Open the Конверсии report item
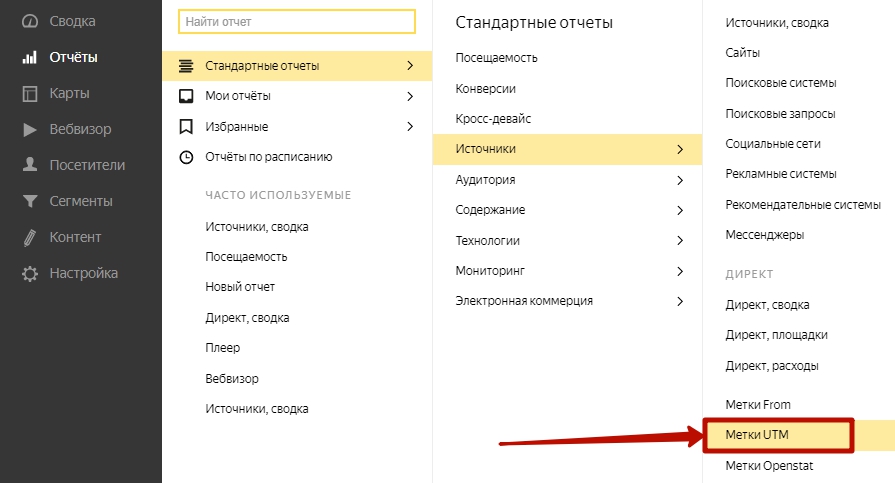The width and height of the screenshot is (895, 483). pyautogui.click(x=485, y=89)
